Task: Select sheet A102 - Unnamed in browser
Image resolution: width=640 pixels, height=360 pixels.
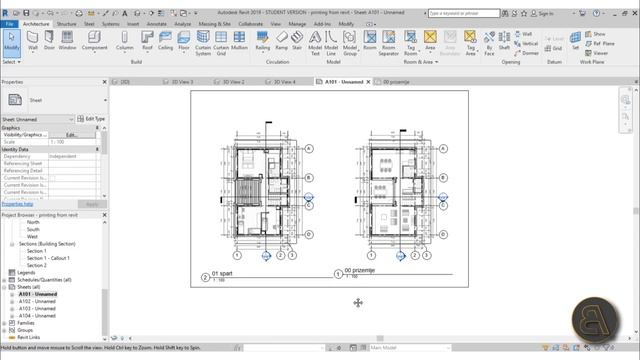Action: [37, 301]
